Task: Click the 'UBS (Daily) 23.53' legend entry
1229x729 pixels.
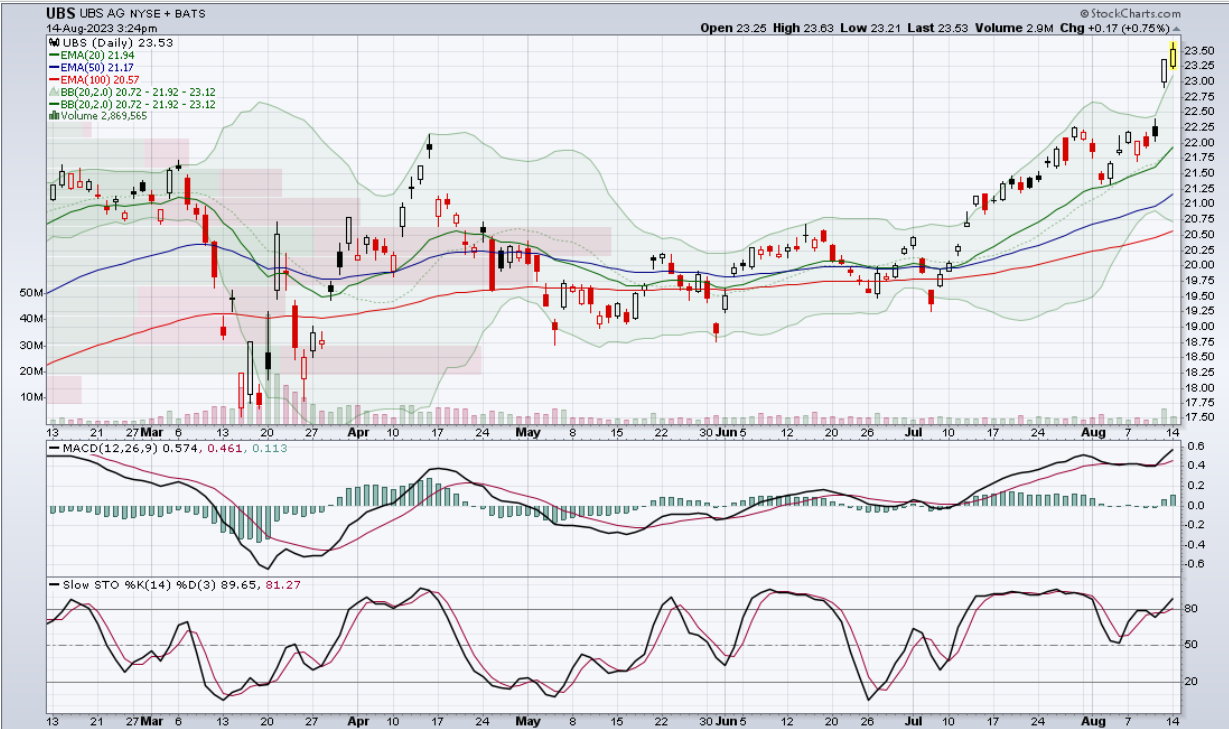Action: (119, 44)
